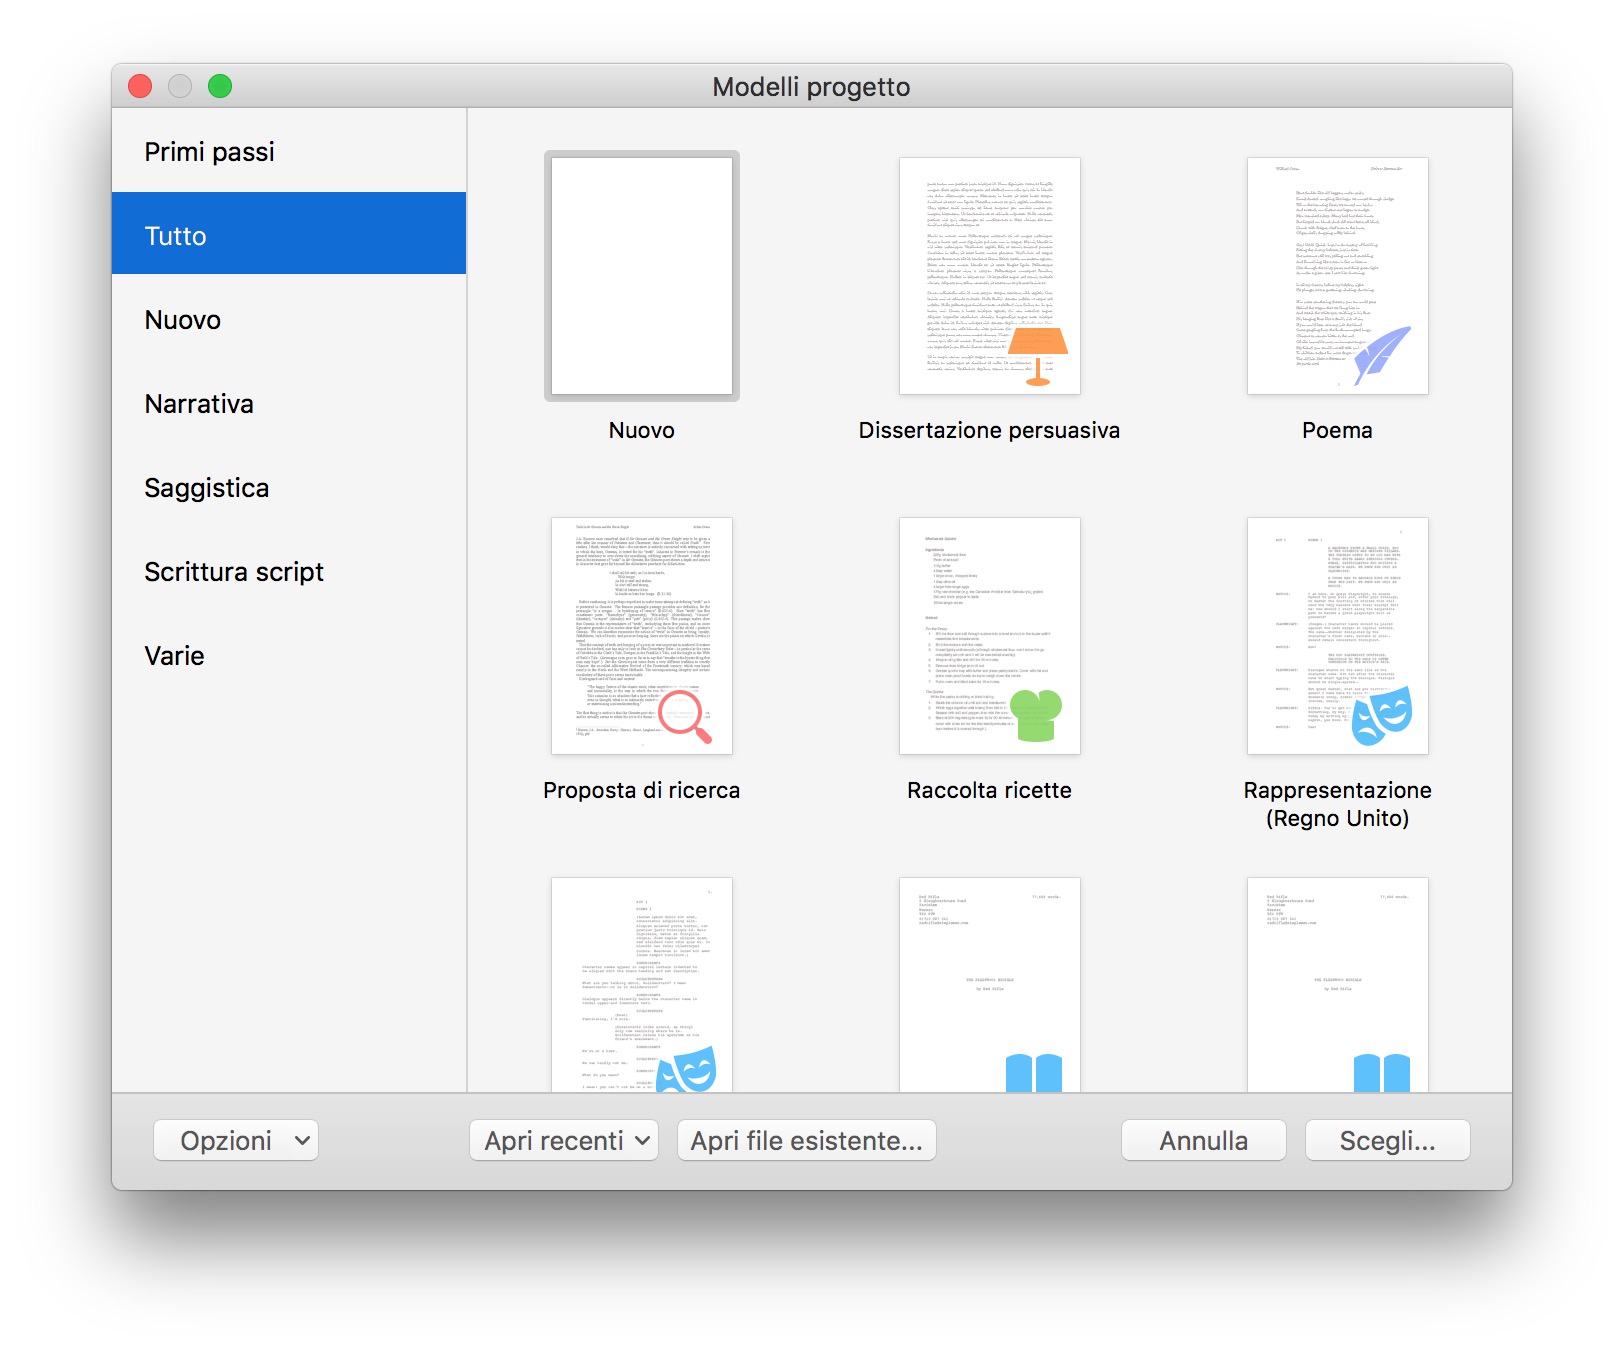Select the blank Nuovo template thumbnail
Image resolution: width=1624 pixels, height=1350 pixels.
click(642, 276)
